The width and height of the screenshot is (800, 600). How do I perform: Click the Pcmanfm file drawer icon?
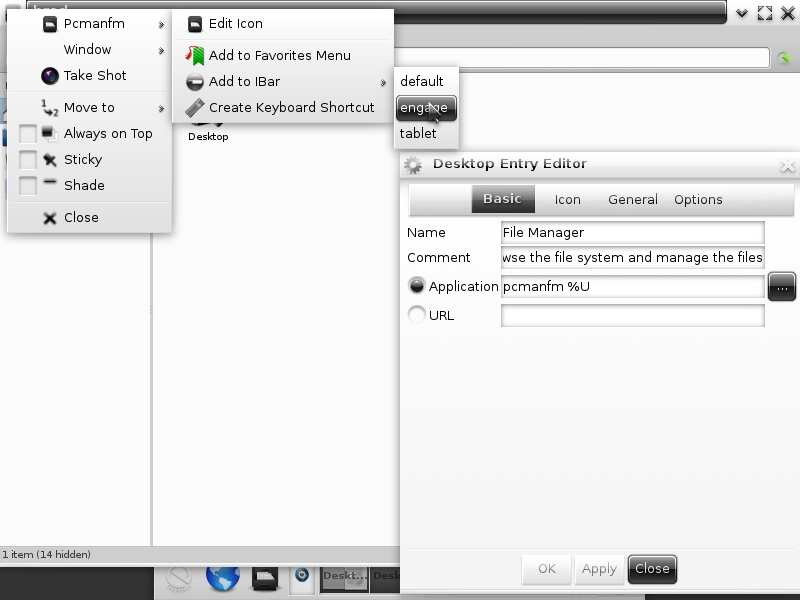click(50, 24)
